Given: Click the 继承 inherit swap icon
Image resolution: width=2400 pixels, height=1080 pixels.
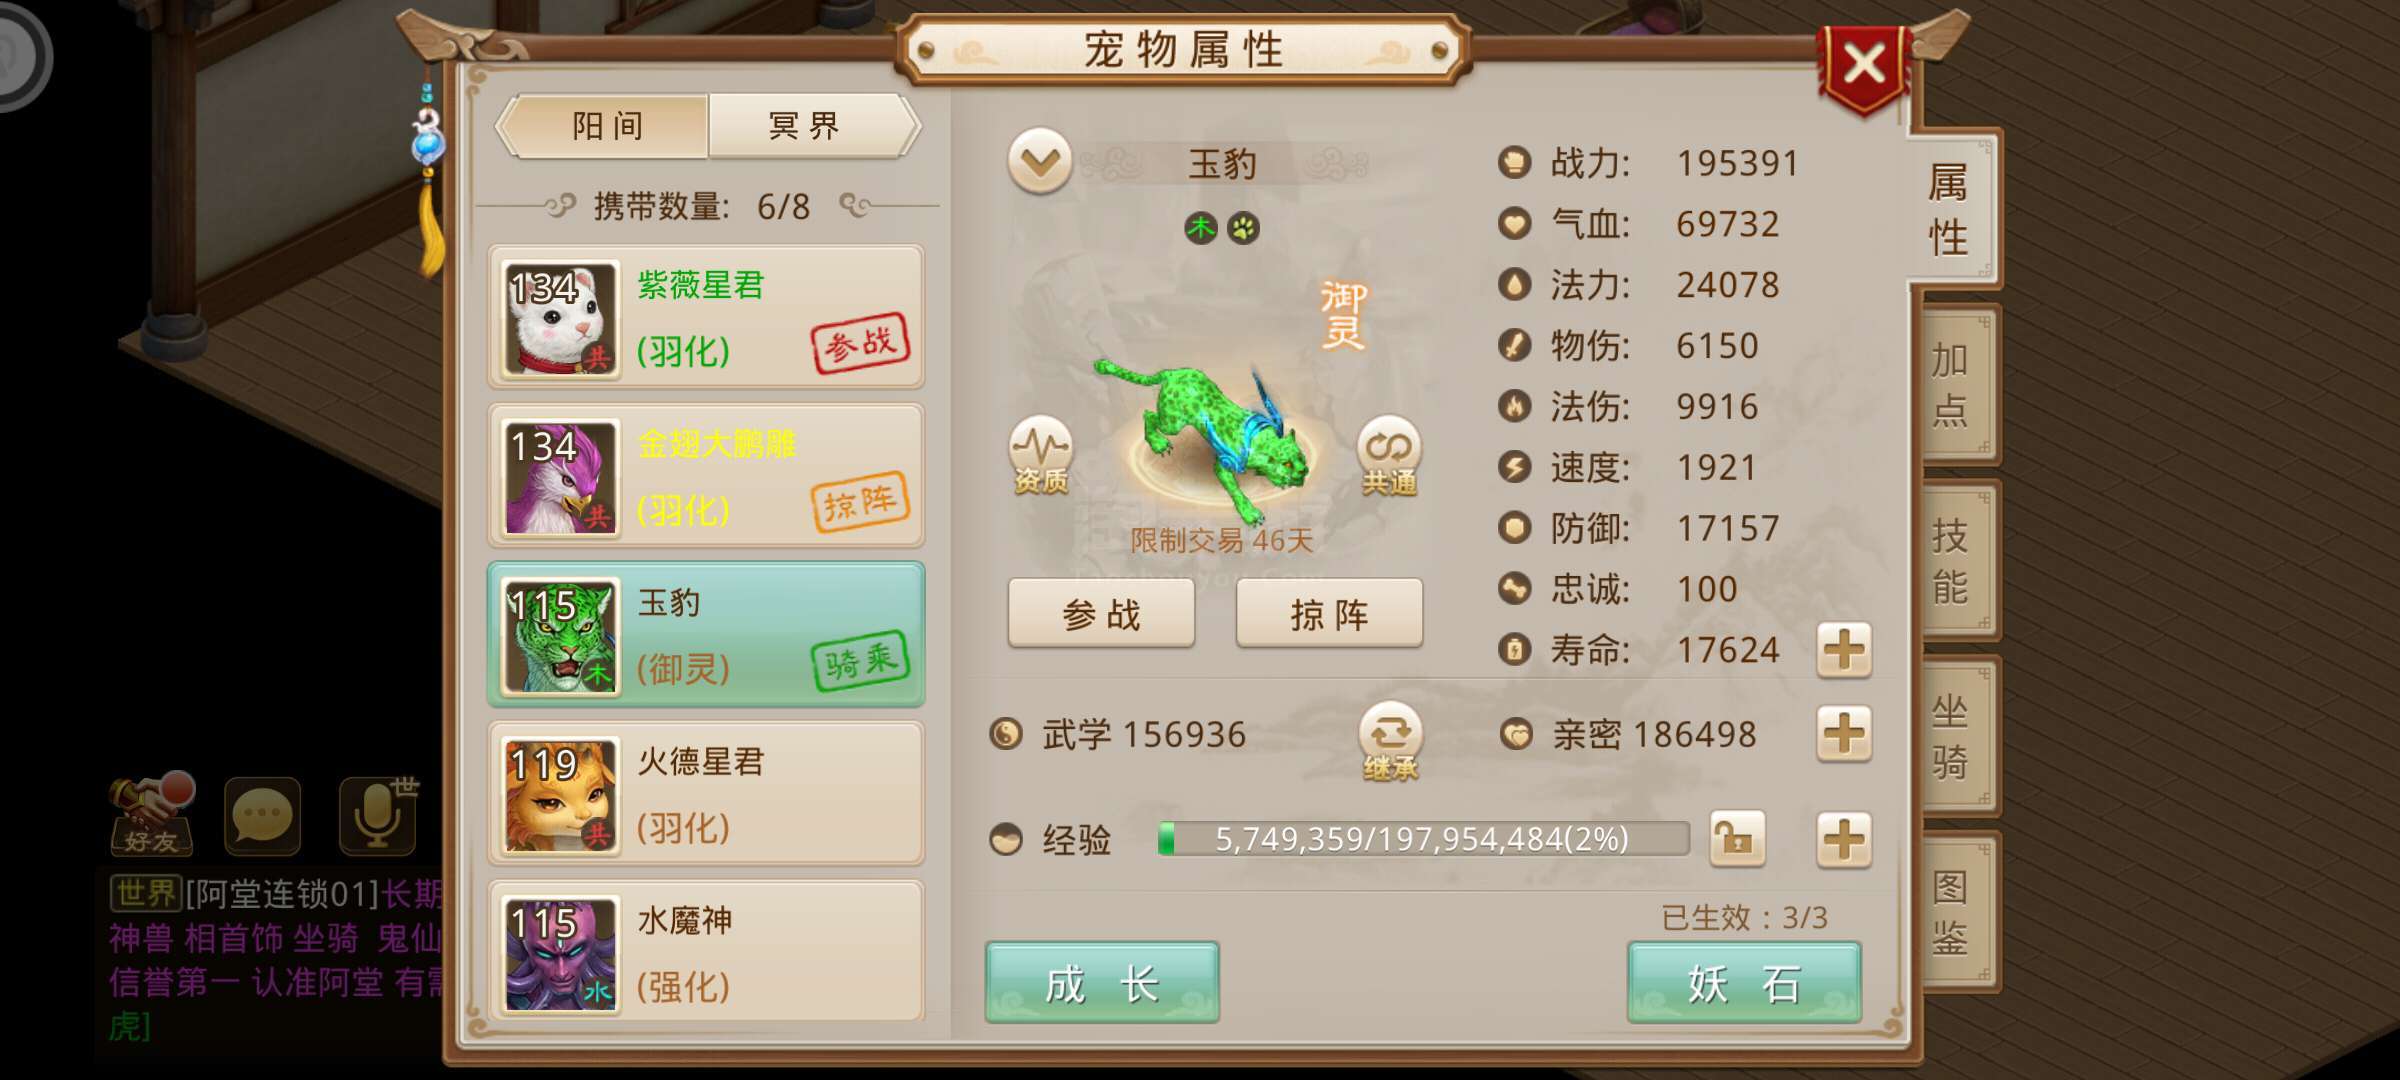Looking at the screenshot, I should (1390, 742).
